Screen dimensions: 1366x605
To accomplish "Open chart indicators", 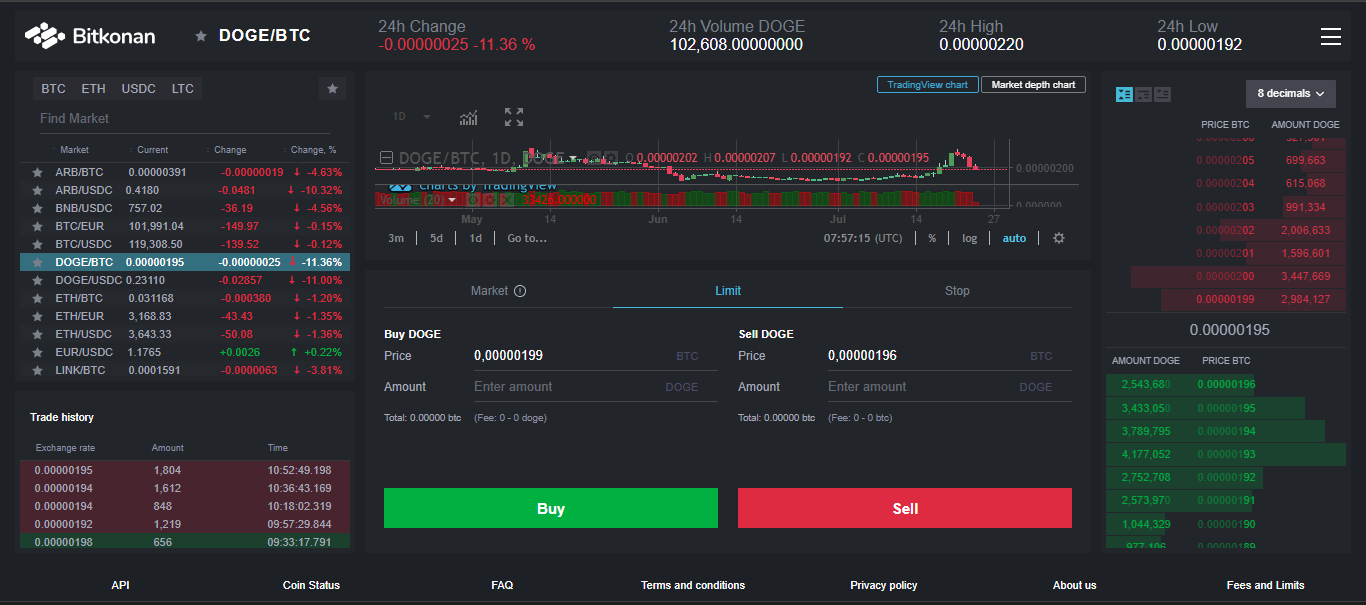I will coord(468,117).
